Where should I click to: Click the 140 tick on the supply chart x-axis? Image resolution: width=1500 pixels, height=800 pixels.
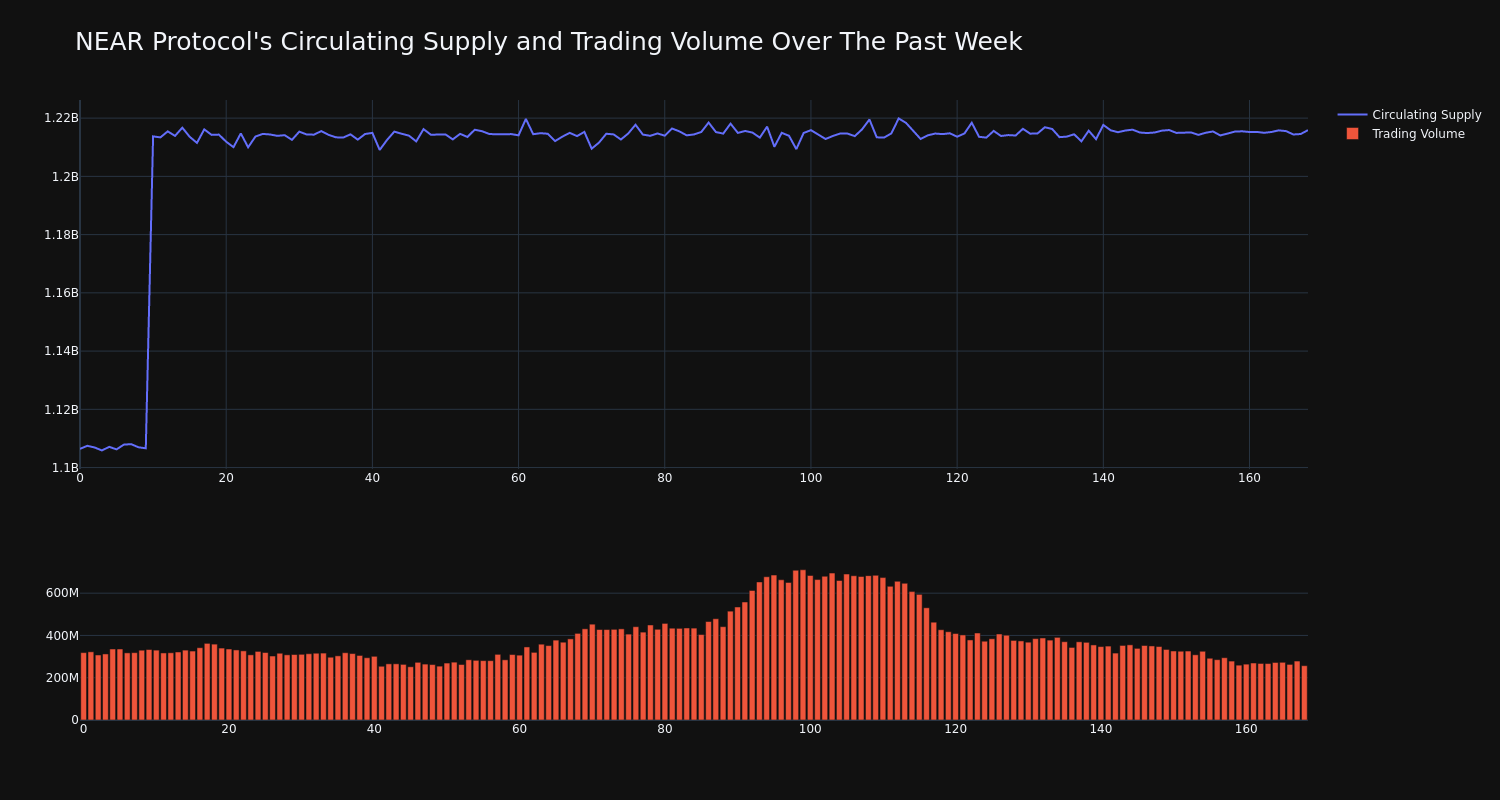pyautogui.click(x=1103, y=478)
